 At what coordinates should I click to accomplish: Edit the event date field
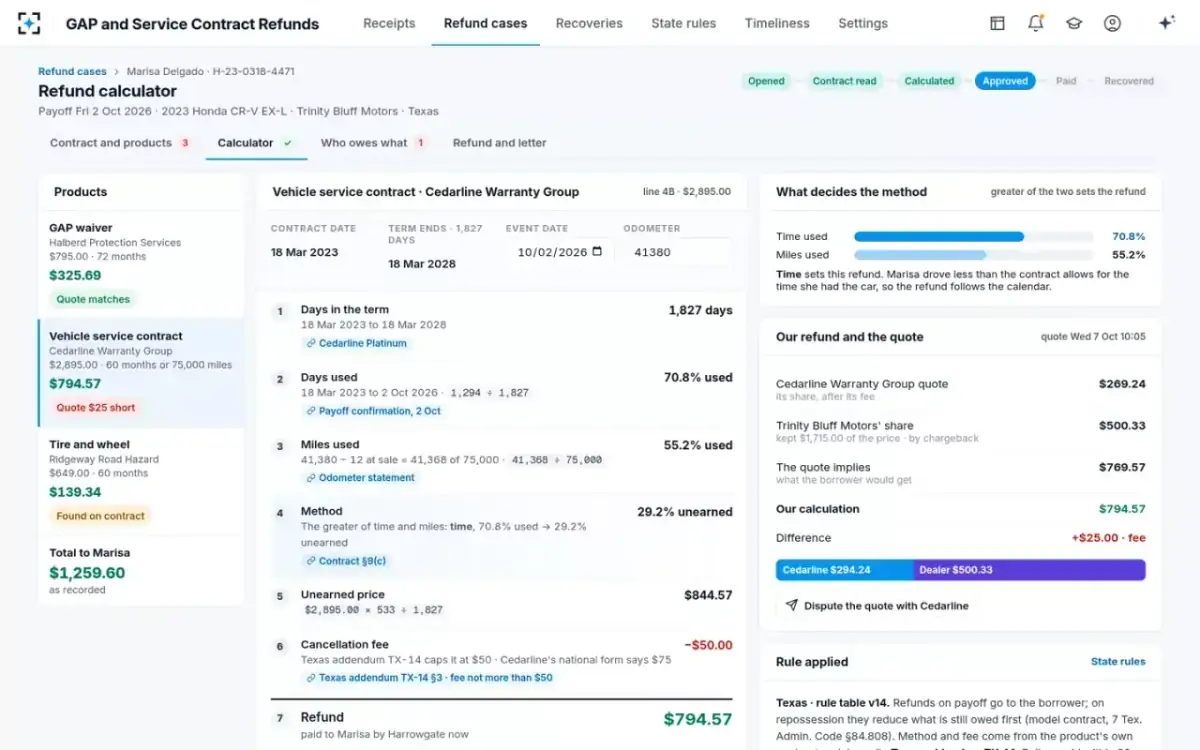[x=560, y=252]
